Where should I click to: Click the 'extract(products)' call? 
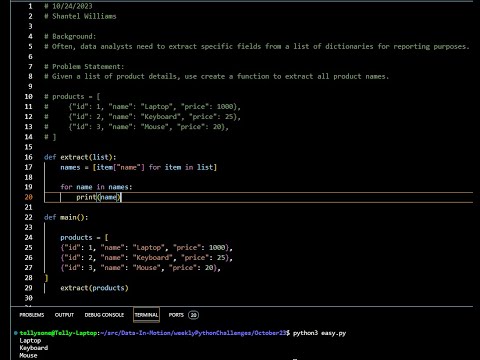coord(94,288)
